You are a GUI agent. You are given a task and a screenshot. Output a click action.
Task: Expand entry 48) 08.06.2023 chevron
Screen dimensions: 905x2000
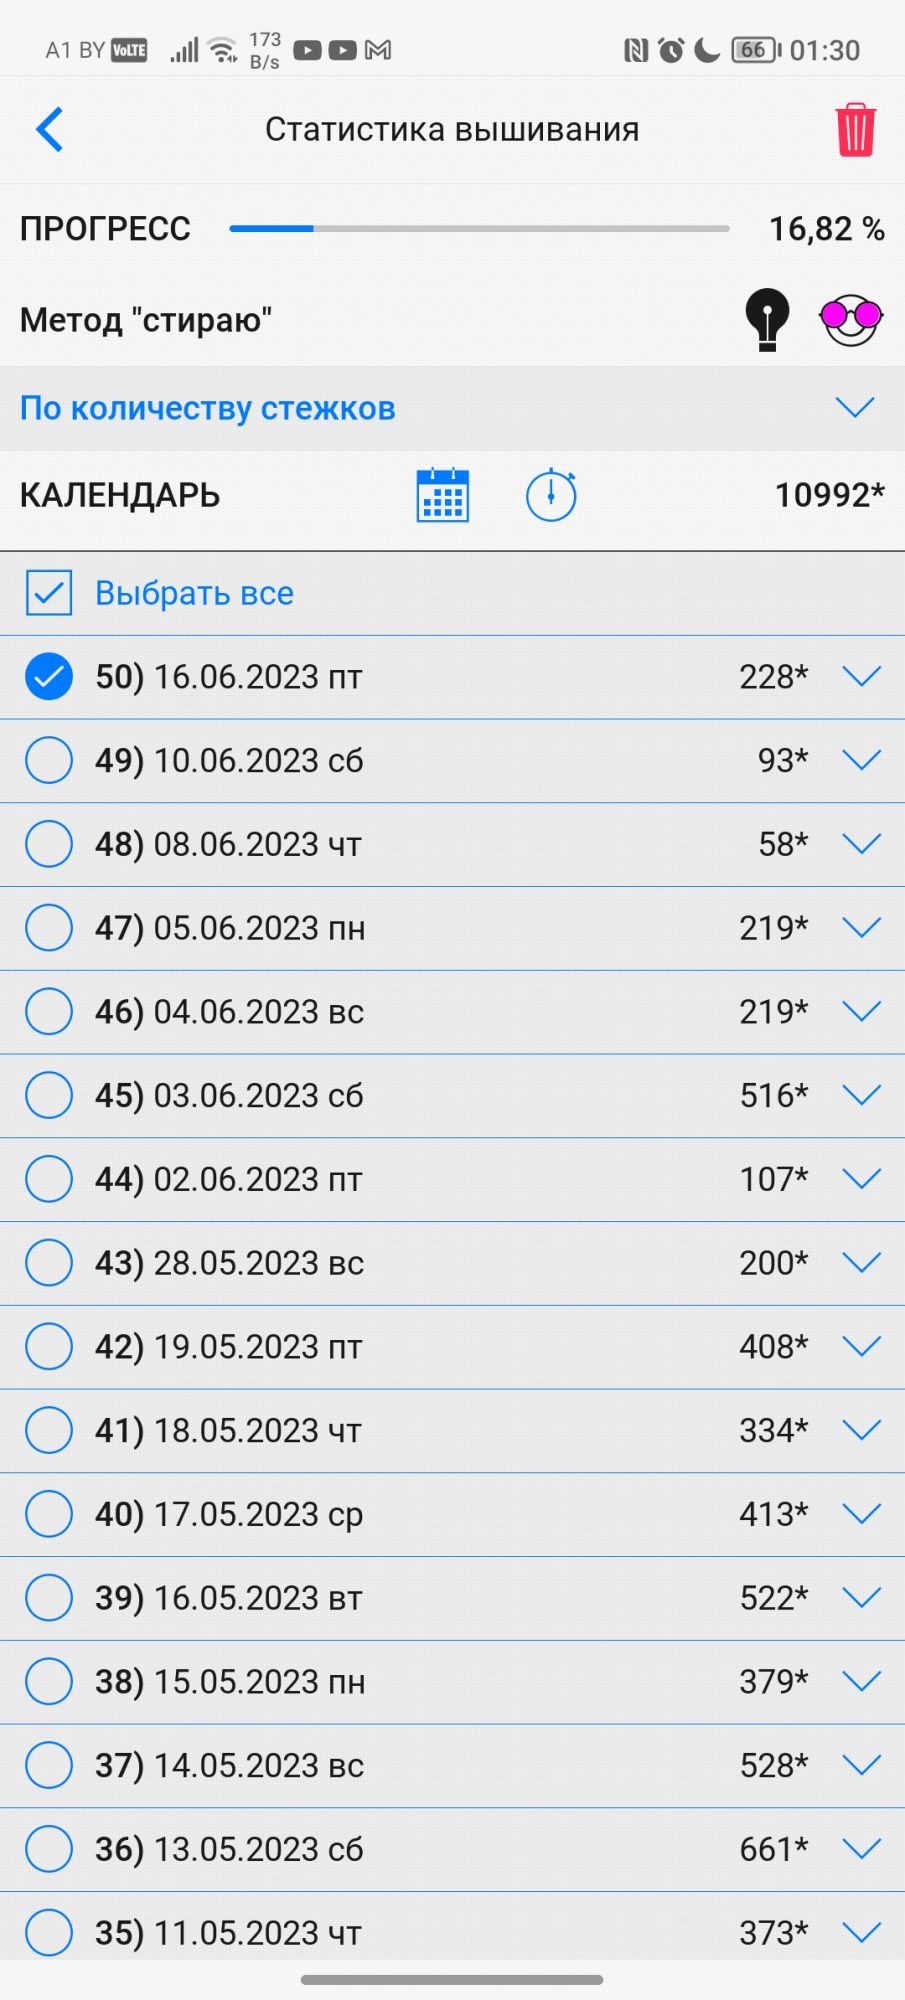coord(861,844)
